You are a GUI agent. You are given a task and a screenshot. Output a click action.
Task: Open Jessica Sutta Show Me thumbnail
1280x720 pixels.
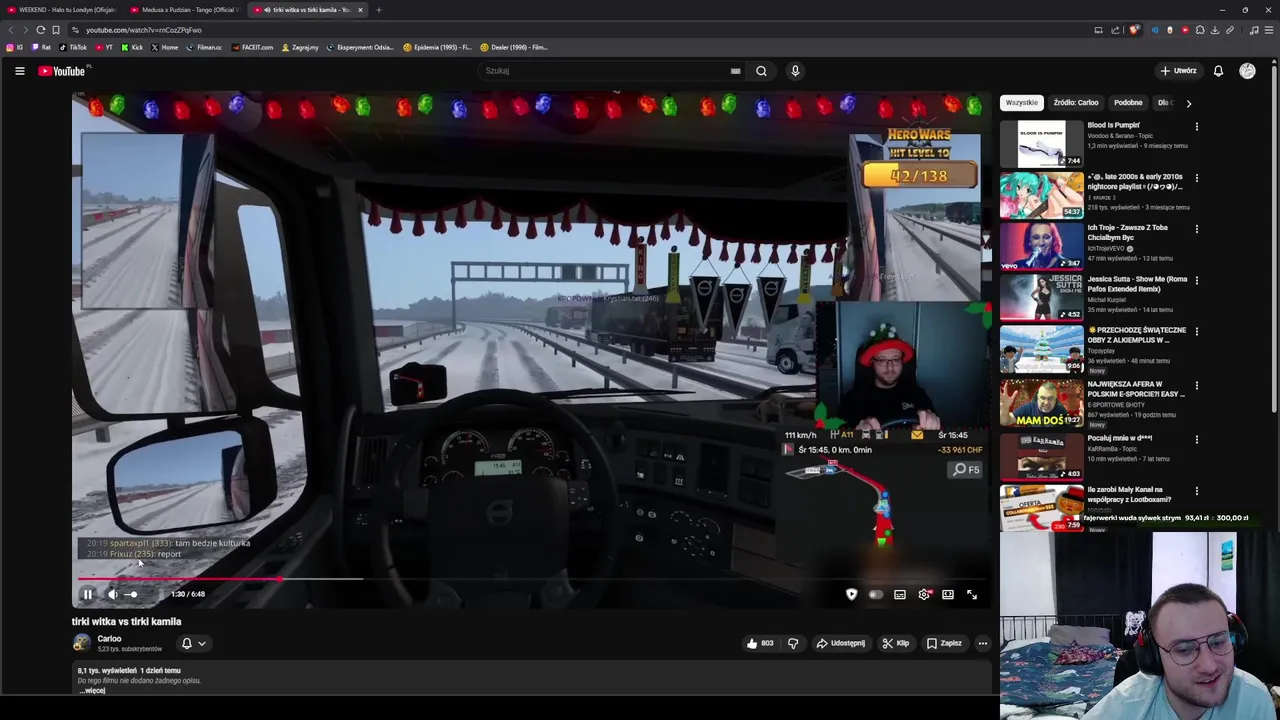[1042, 297]
